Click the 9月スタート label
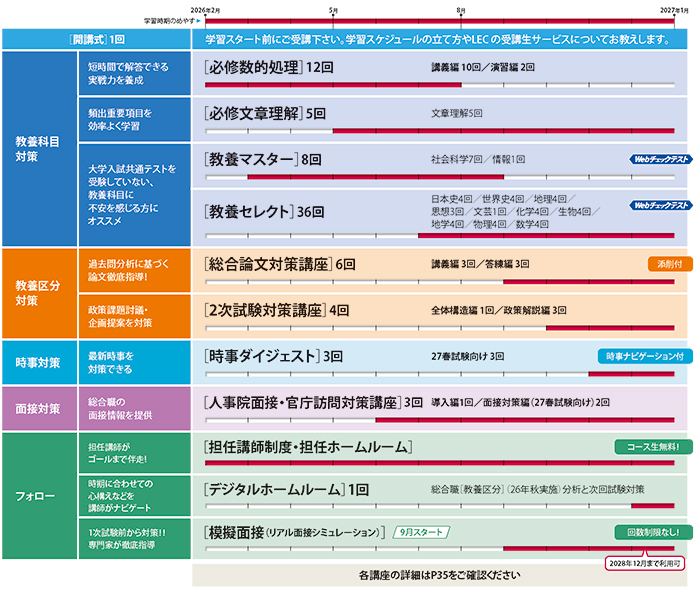Viewport: 700px width, 596px height. coord(422,533)
